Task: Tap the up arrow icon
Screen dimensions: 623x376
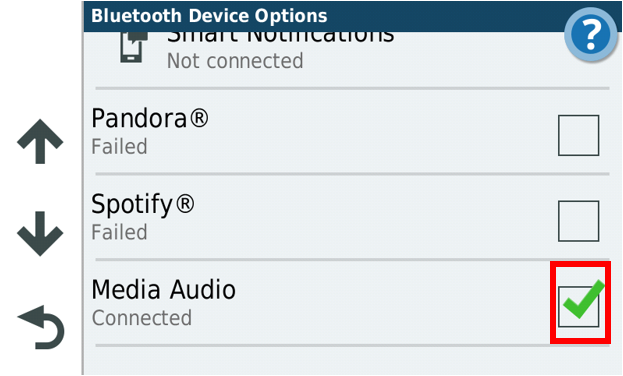Action: (x=40, y=141)
